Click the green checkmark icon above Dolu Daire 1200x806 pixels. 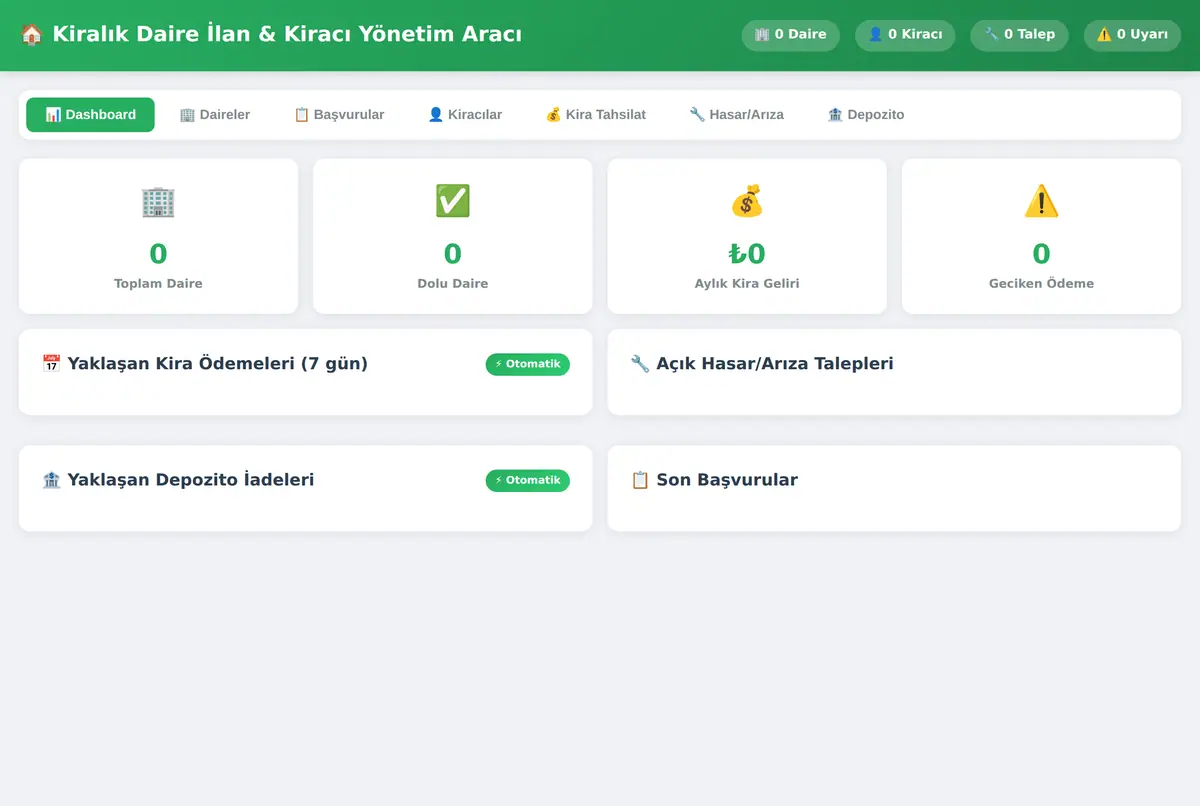coord(452,201)
